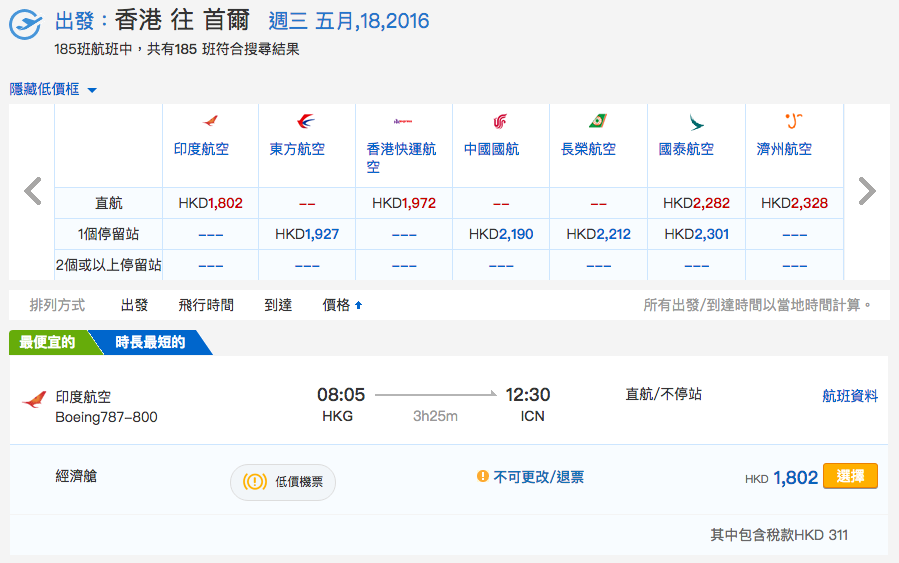Click the low-price ticket warning badge
Image resolution: width=899 pixels, height=563 pixels.
point(283,482)
